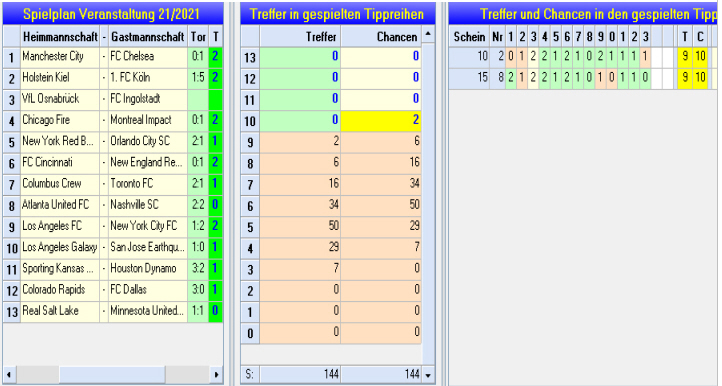
Task: Select Los Angeles Galaxy home team cell
Action: point(60,248)
